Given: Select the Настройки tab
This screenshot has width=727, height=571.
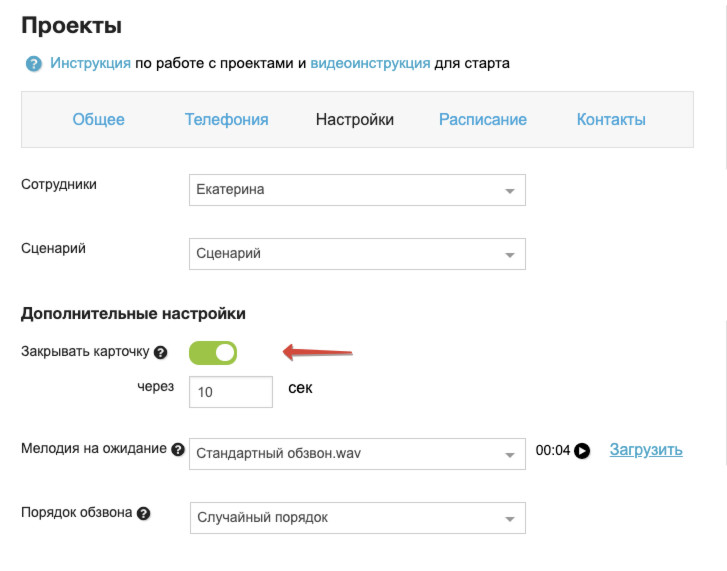Looking at the screenshot, I should pyautogui.click(x=355, y=120).
